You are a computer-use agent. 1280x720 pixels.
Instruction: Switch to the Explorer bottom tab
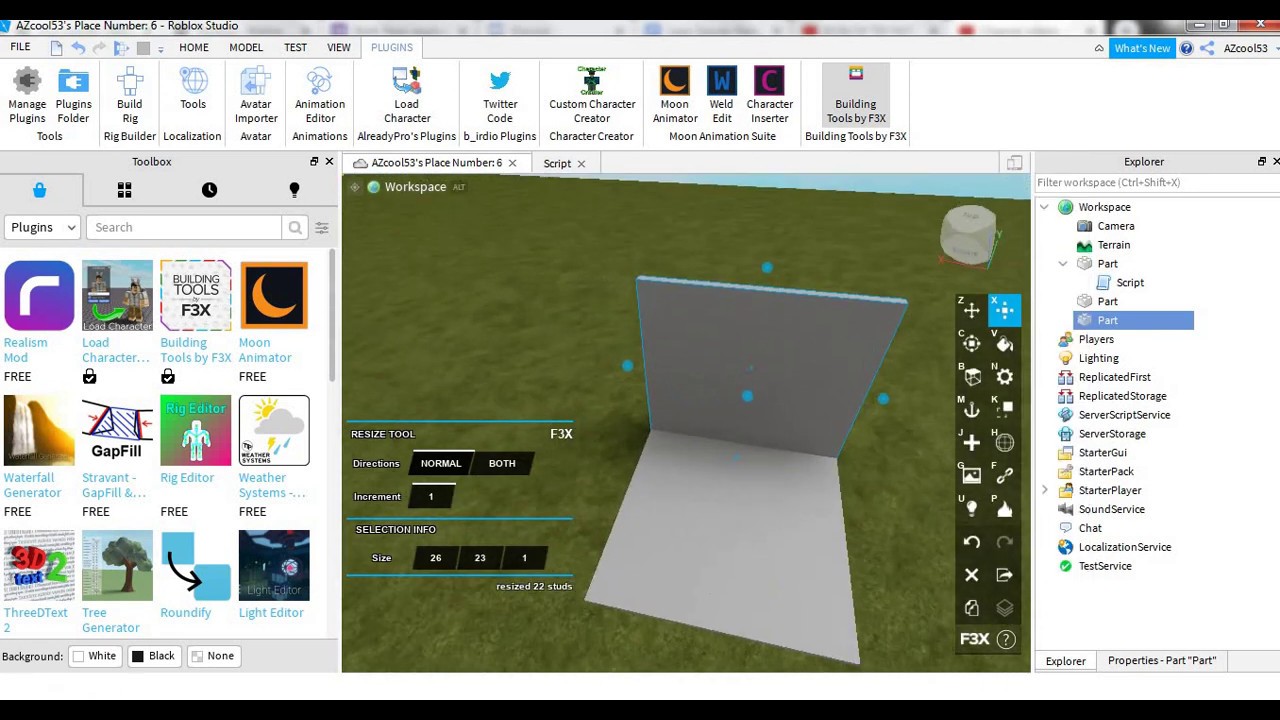(1065, 660)
